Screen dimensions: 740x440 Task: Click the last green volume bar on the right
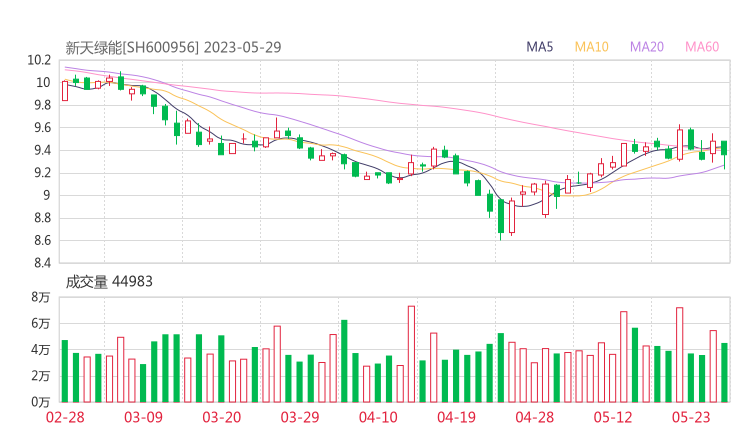(724, 372)
